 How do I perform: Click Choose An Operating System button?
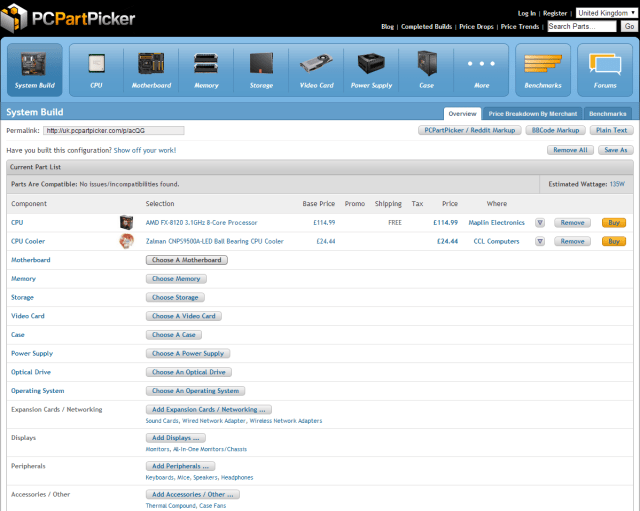[196, 391]
